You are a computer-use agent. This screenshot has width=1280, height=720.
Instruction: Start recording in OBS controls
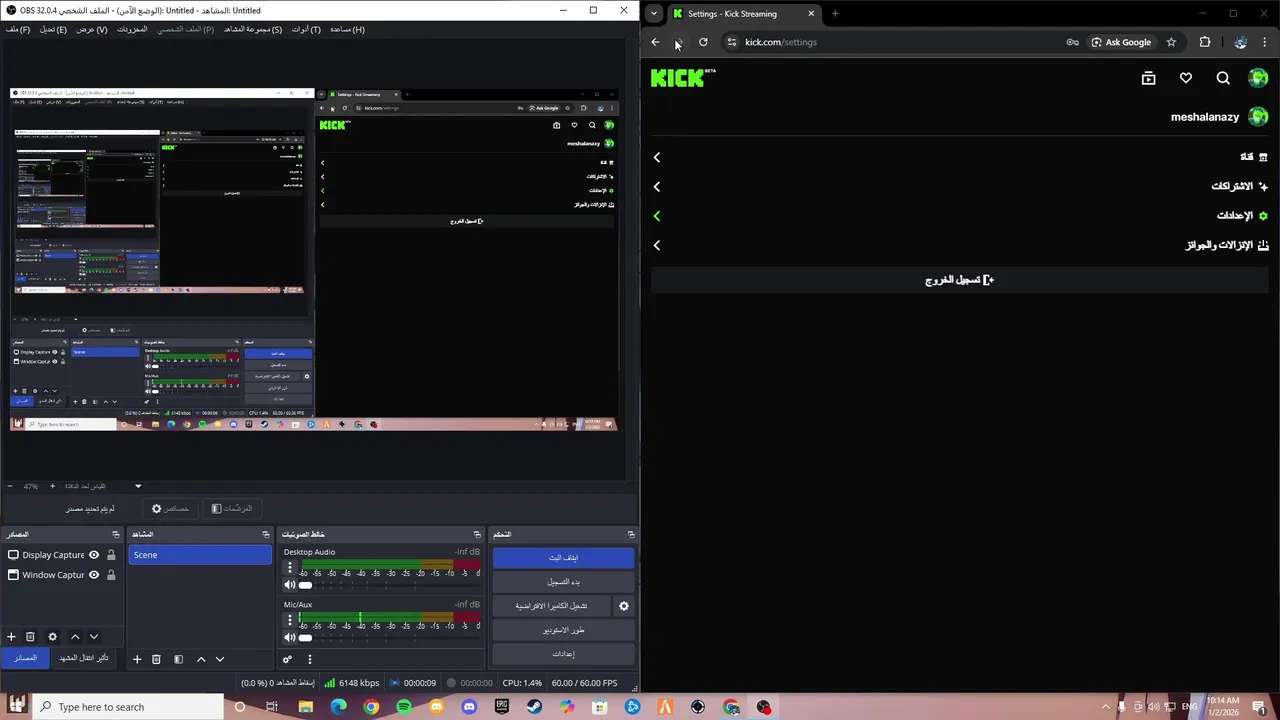click(x=563, y=582)
